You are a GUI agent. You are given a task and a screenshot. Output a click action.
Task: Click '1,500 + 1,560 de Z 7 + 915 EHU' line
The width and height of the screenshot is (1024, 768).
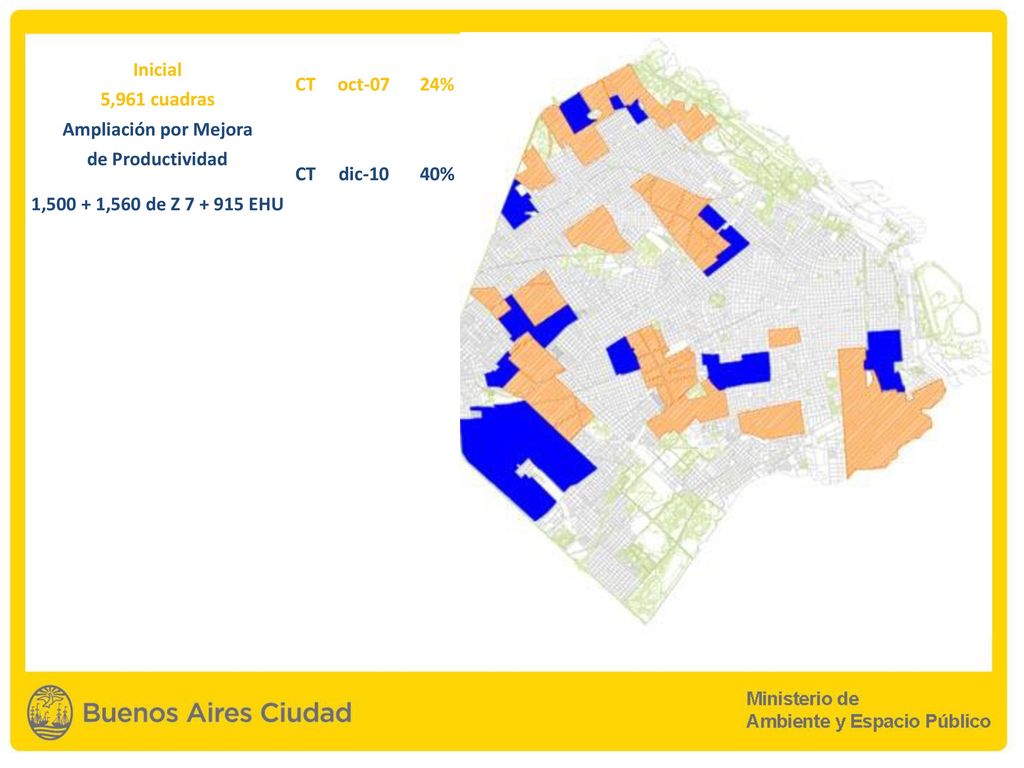(x=157, y=204)
